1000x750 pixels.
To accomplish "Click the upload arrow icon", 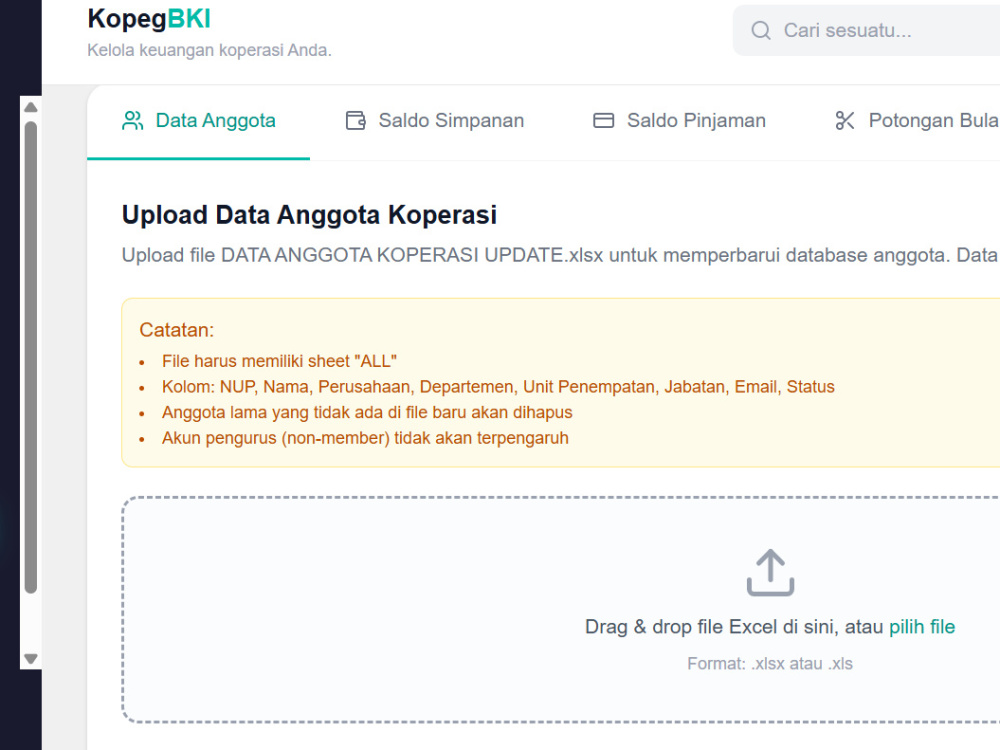I will pyautogui.click(x=770, y=572).
